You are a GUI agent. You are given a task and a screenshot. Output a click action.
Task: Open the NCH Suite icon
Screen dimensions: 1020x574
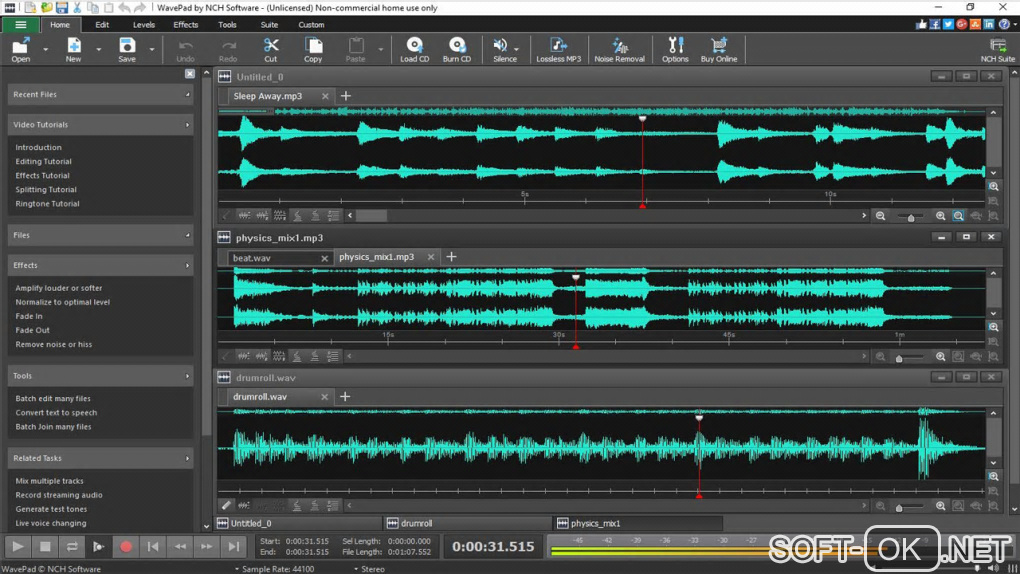[x=997, y=46]
